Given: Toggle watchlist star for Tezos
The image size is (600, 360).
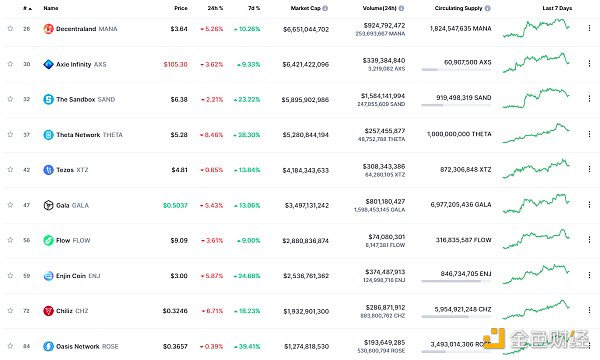Looking at the screenshot, I should [10, 169].
